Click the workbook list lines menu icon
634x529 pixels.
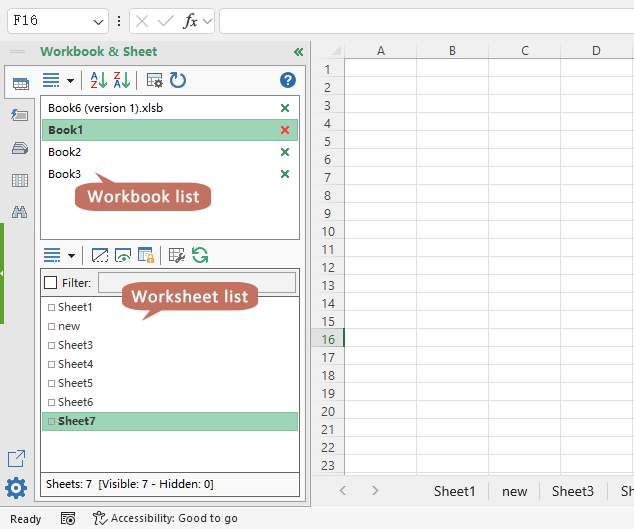[51, 80]
